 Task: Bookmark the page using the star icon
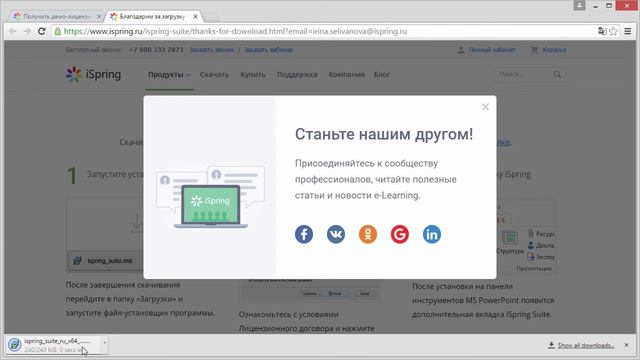pos(613,31)
